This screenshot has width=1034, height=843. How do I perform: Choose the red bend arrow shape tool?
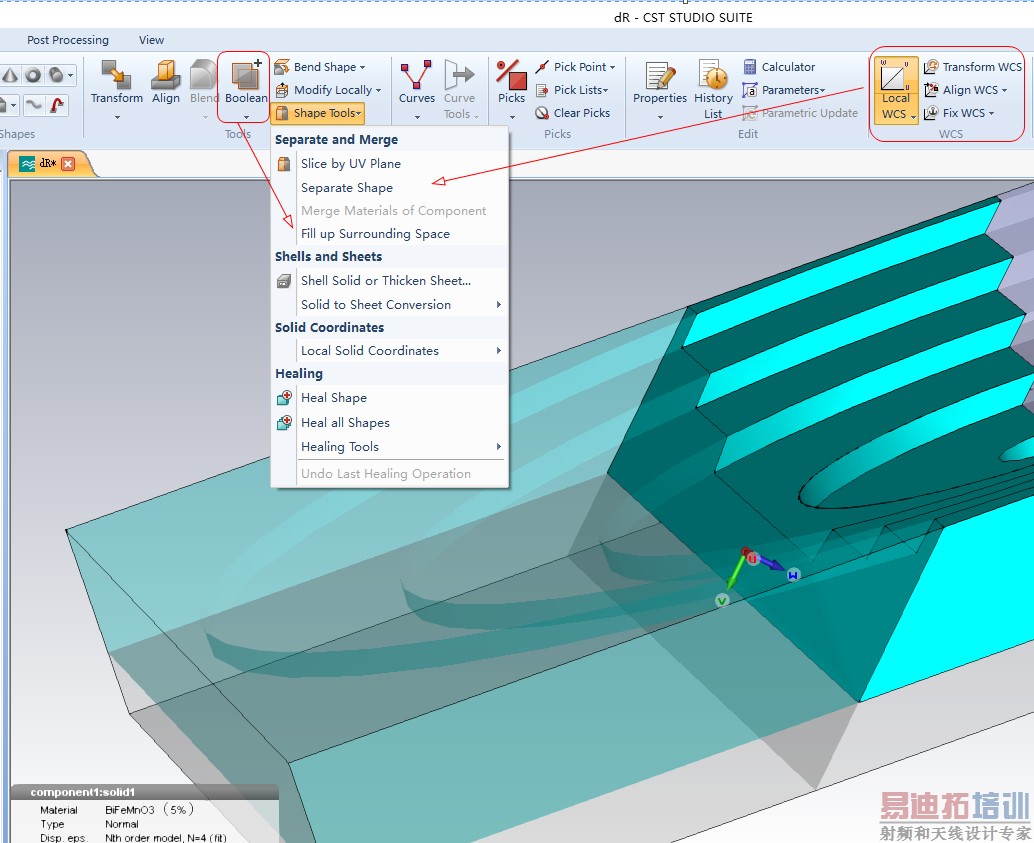(57, 104)
